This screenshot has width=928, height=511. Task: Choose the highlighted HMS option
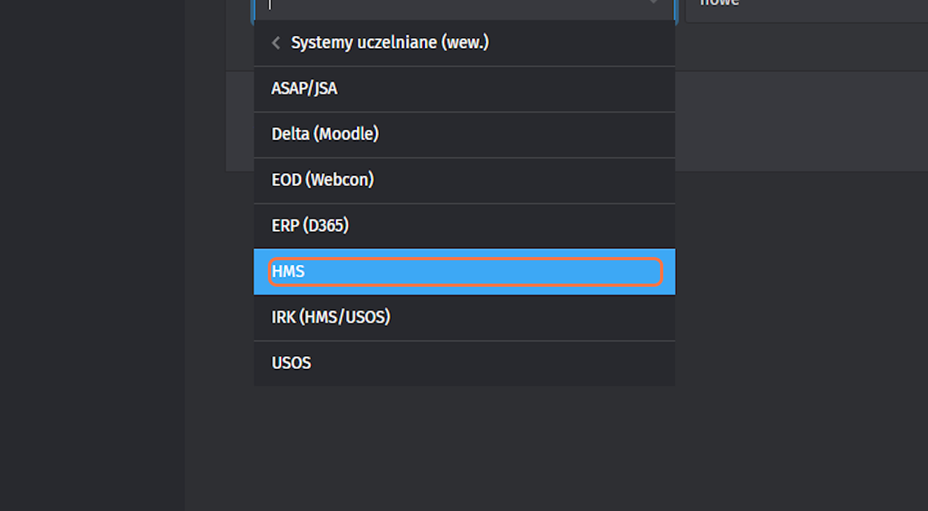(x=464, y=272)
